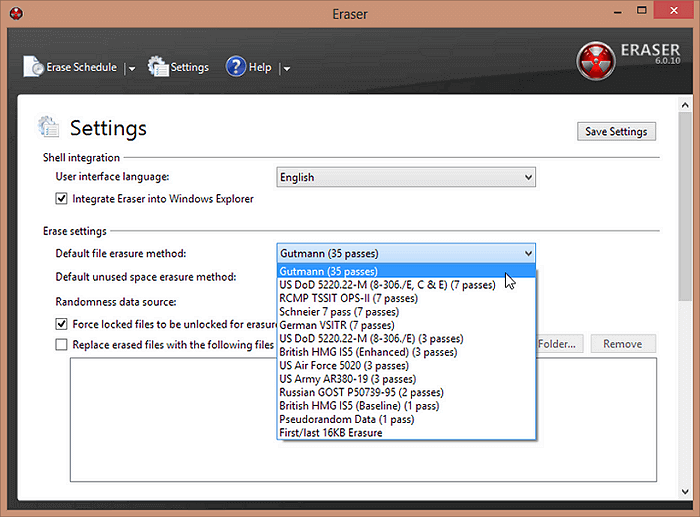Pick US Air Force 5020 (3 passes)

pos(406,366)
